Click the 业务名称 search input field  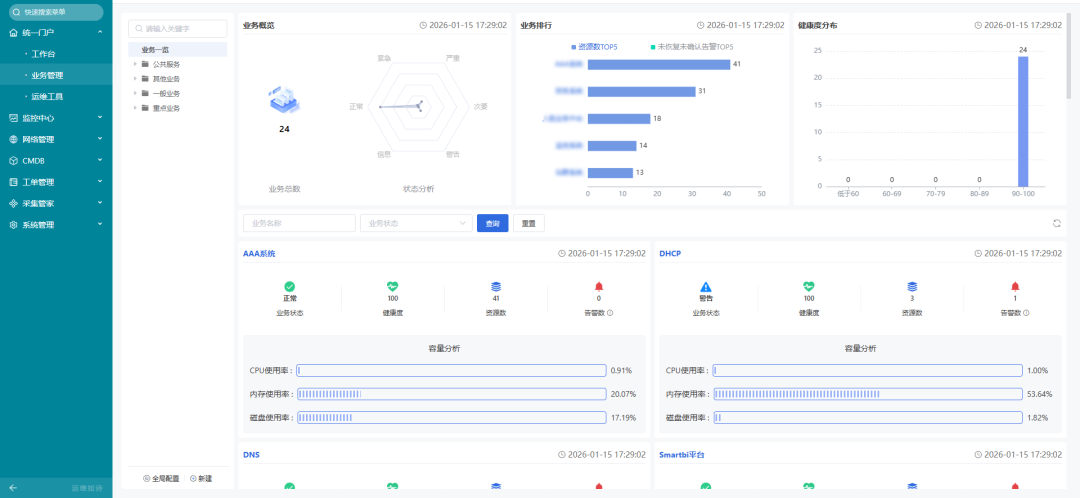(x=299, y=223)
